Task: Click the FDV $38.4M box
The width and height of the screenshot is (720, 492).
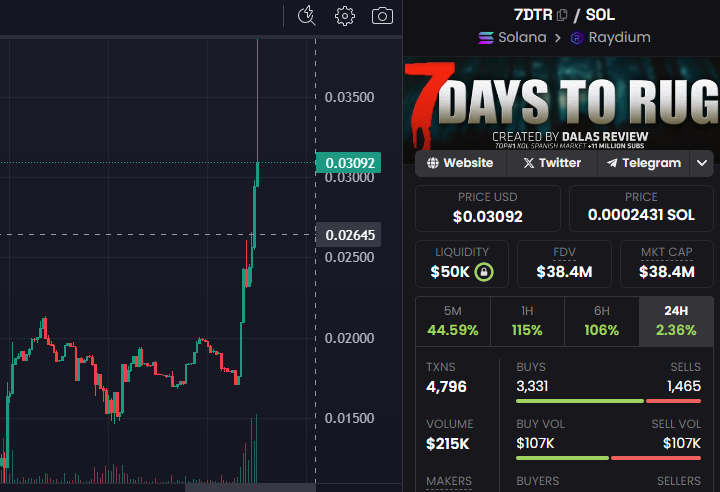Action: (564, 264)
